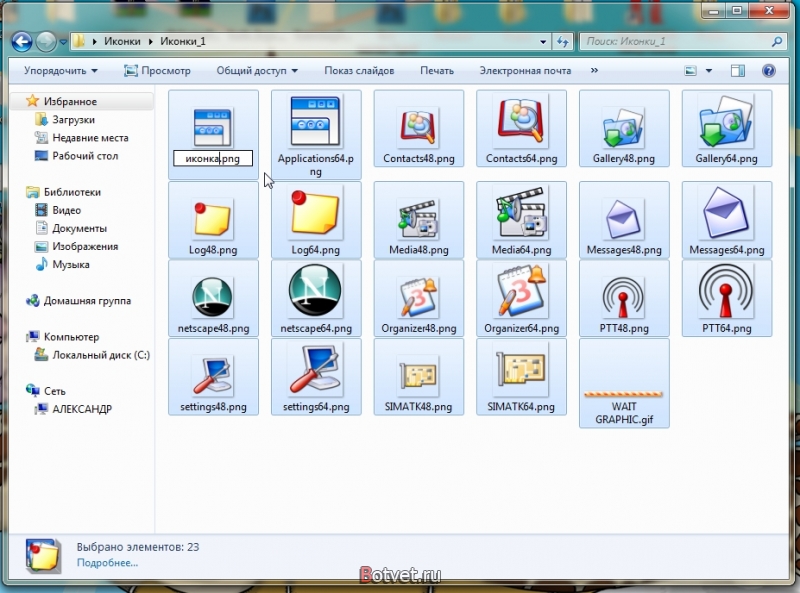Image resolution: width=800 pixels, height=593 pixels.
Task: Click the help question mark icon
Action: 768,70
